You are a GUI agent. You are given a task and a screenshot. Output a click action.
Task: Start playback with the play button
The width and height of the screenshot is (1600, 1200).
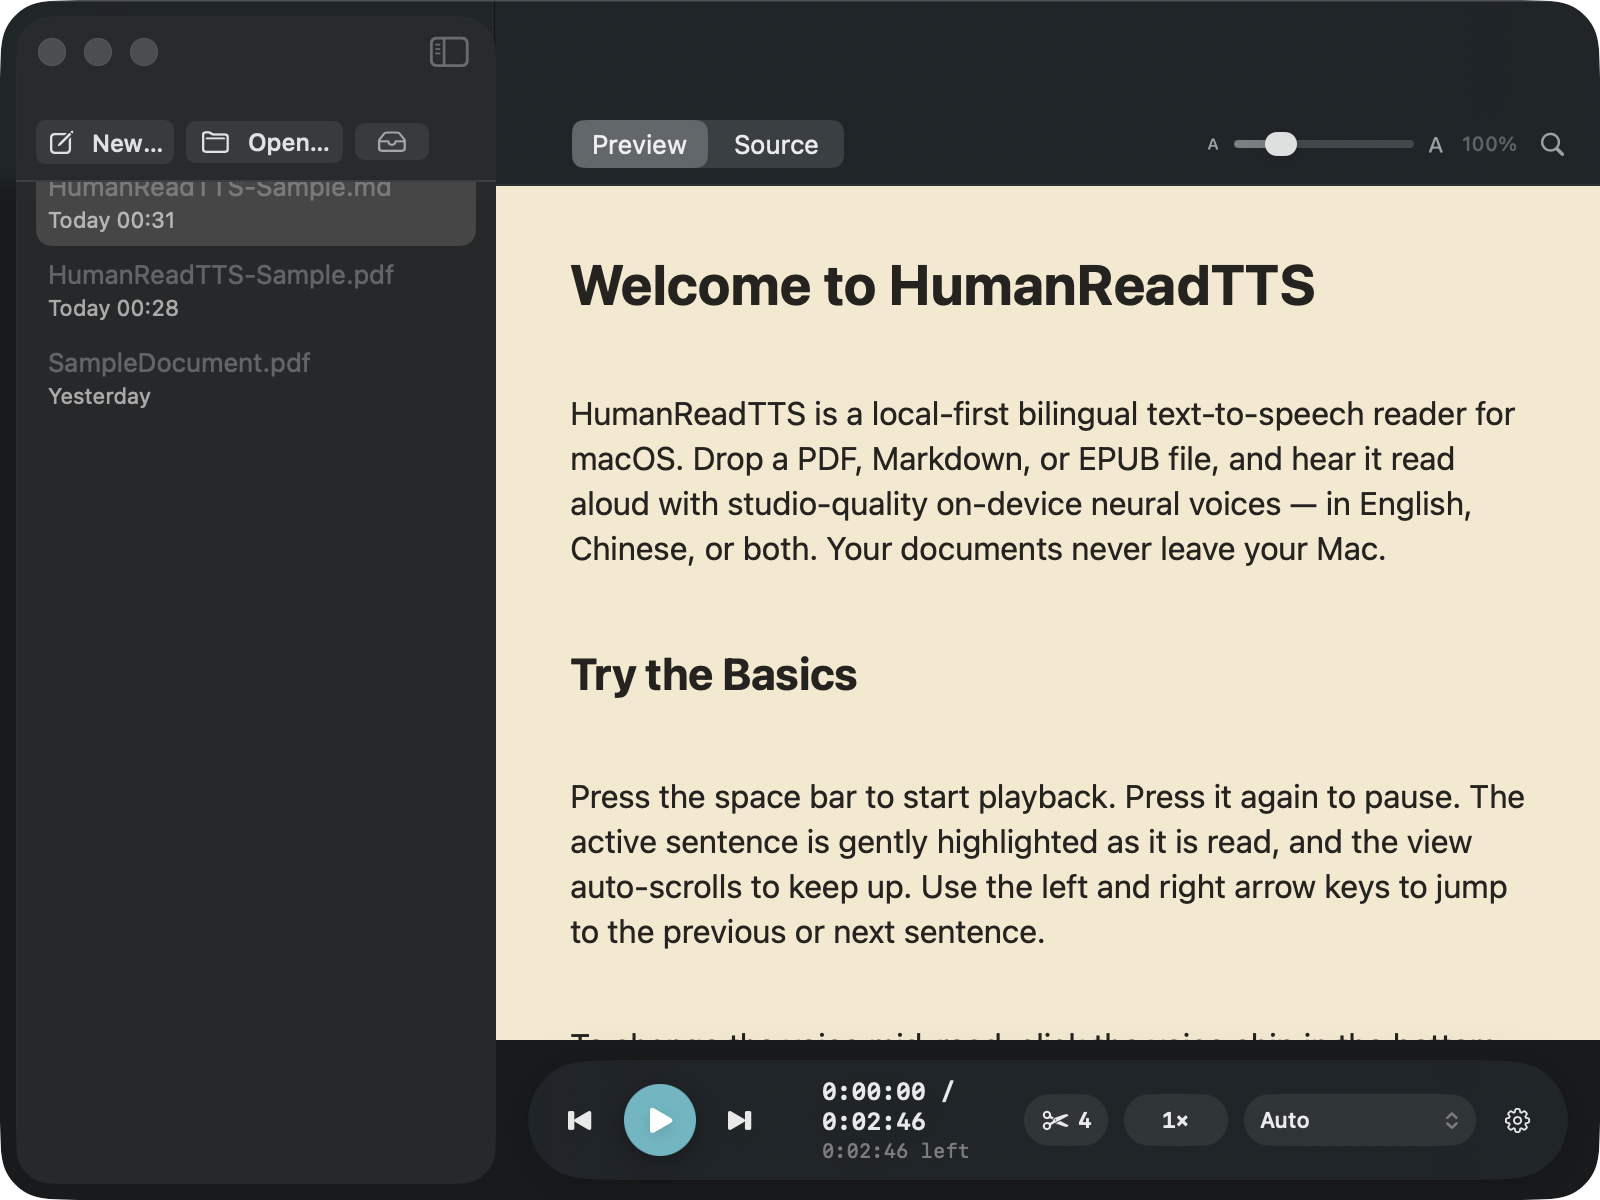pos(660,1120)
